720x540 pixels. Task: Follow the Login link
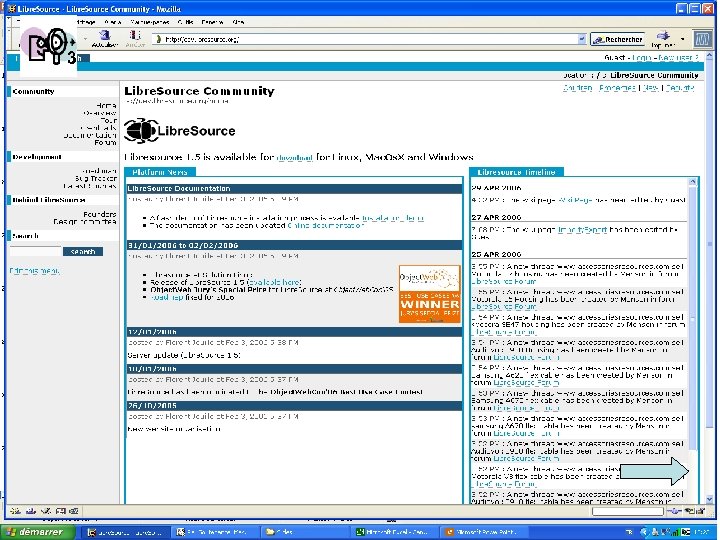[x=642, y=57]
